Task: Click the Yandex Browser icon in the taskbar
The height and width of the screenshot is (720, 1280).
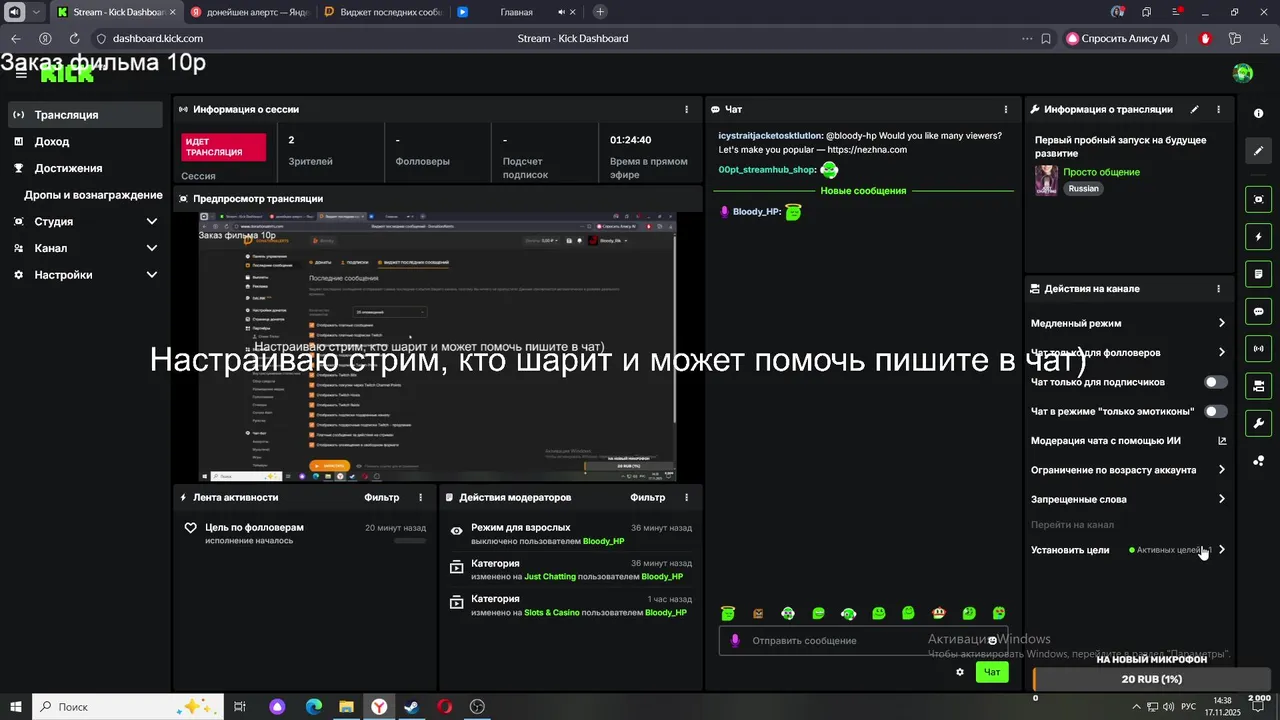Action: (380, 707)
